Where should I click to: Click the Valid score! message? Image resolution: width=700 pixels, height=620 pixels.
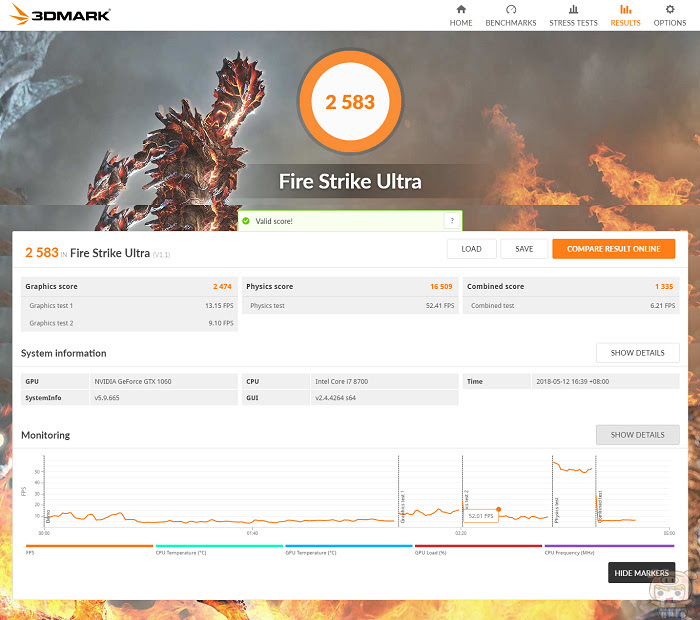click(x=274, y=221)
